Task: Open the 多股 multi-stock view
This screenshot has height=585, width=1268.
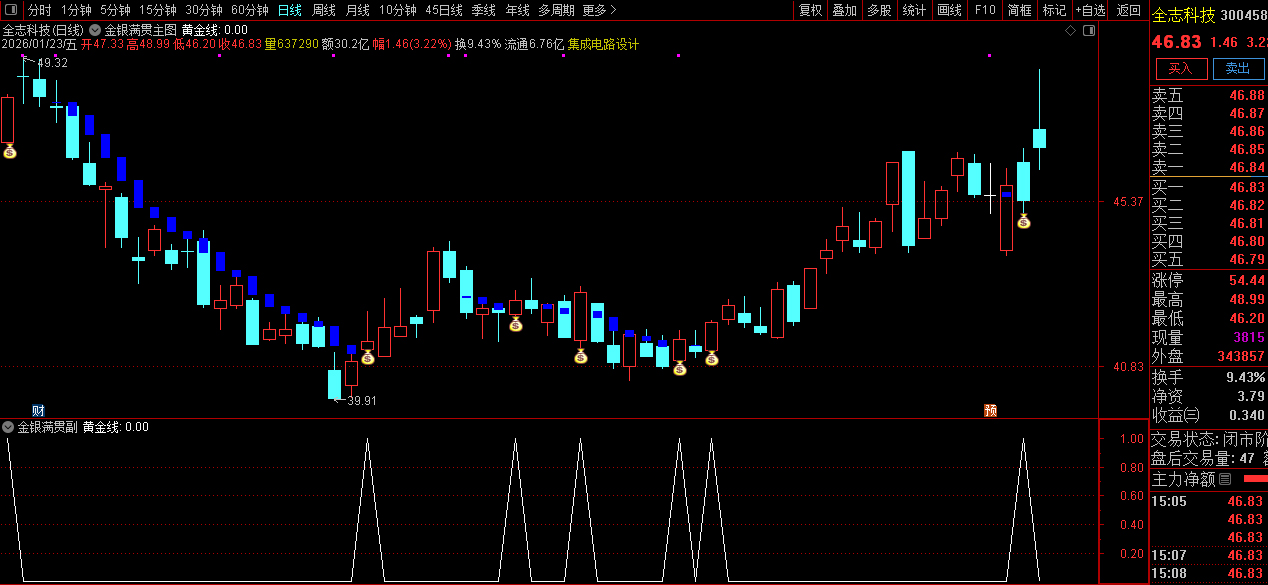Action: 879,10
